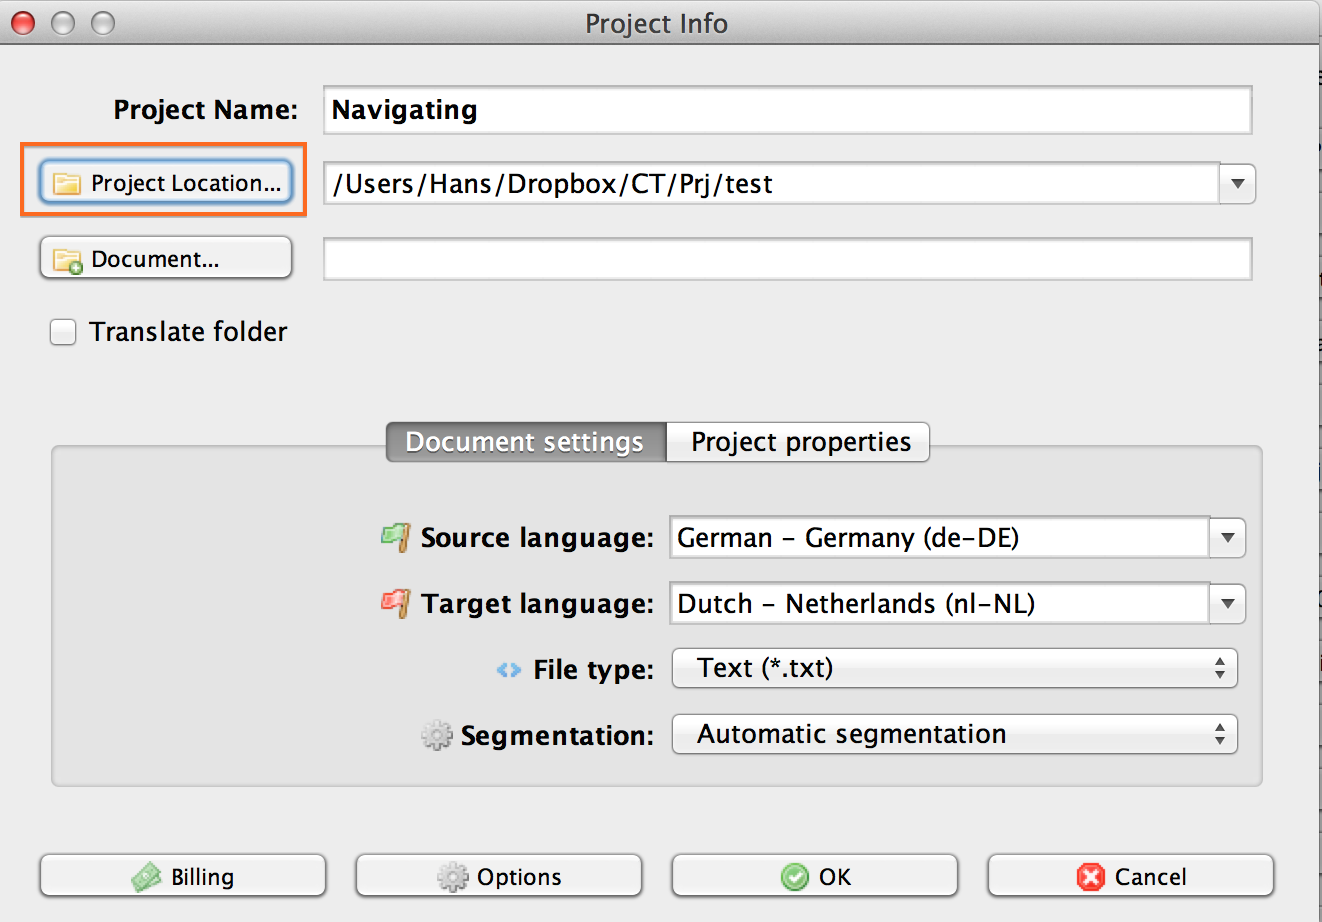The width and height of the screenshot is (1322, 922).
Task: Click the Billing money icon
Action: (147, 877)
